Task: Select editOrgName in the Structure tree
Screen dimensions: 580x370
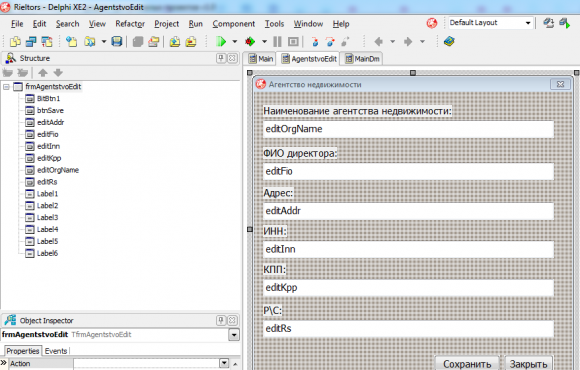Action: pos(58,170)
